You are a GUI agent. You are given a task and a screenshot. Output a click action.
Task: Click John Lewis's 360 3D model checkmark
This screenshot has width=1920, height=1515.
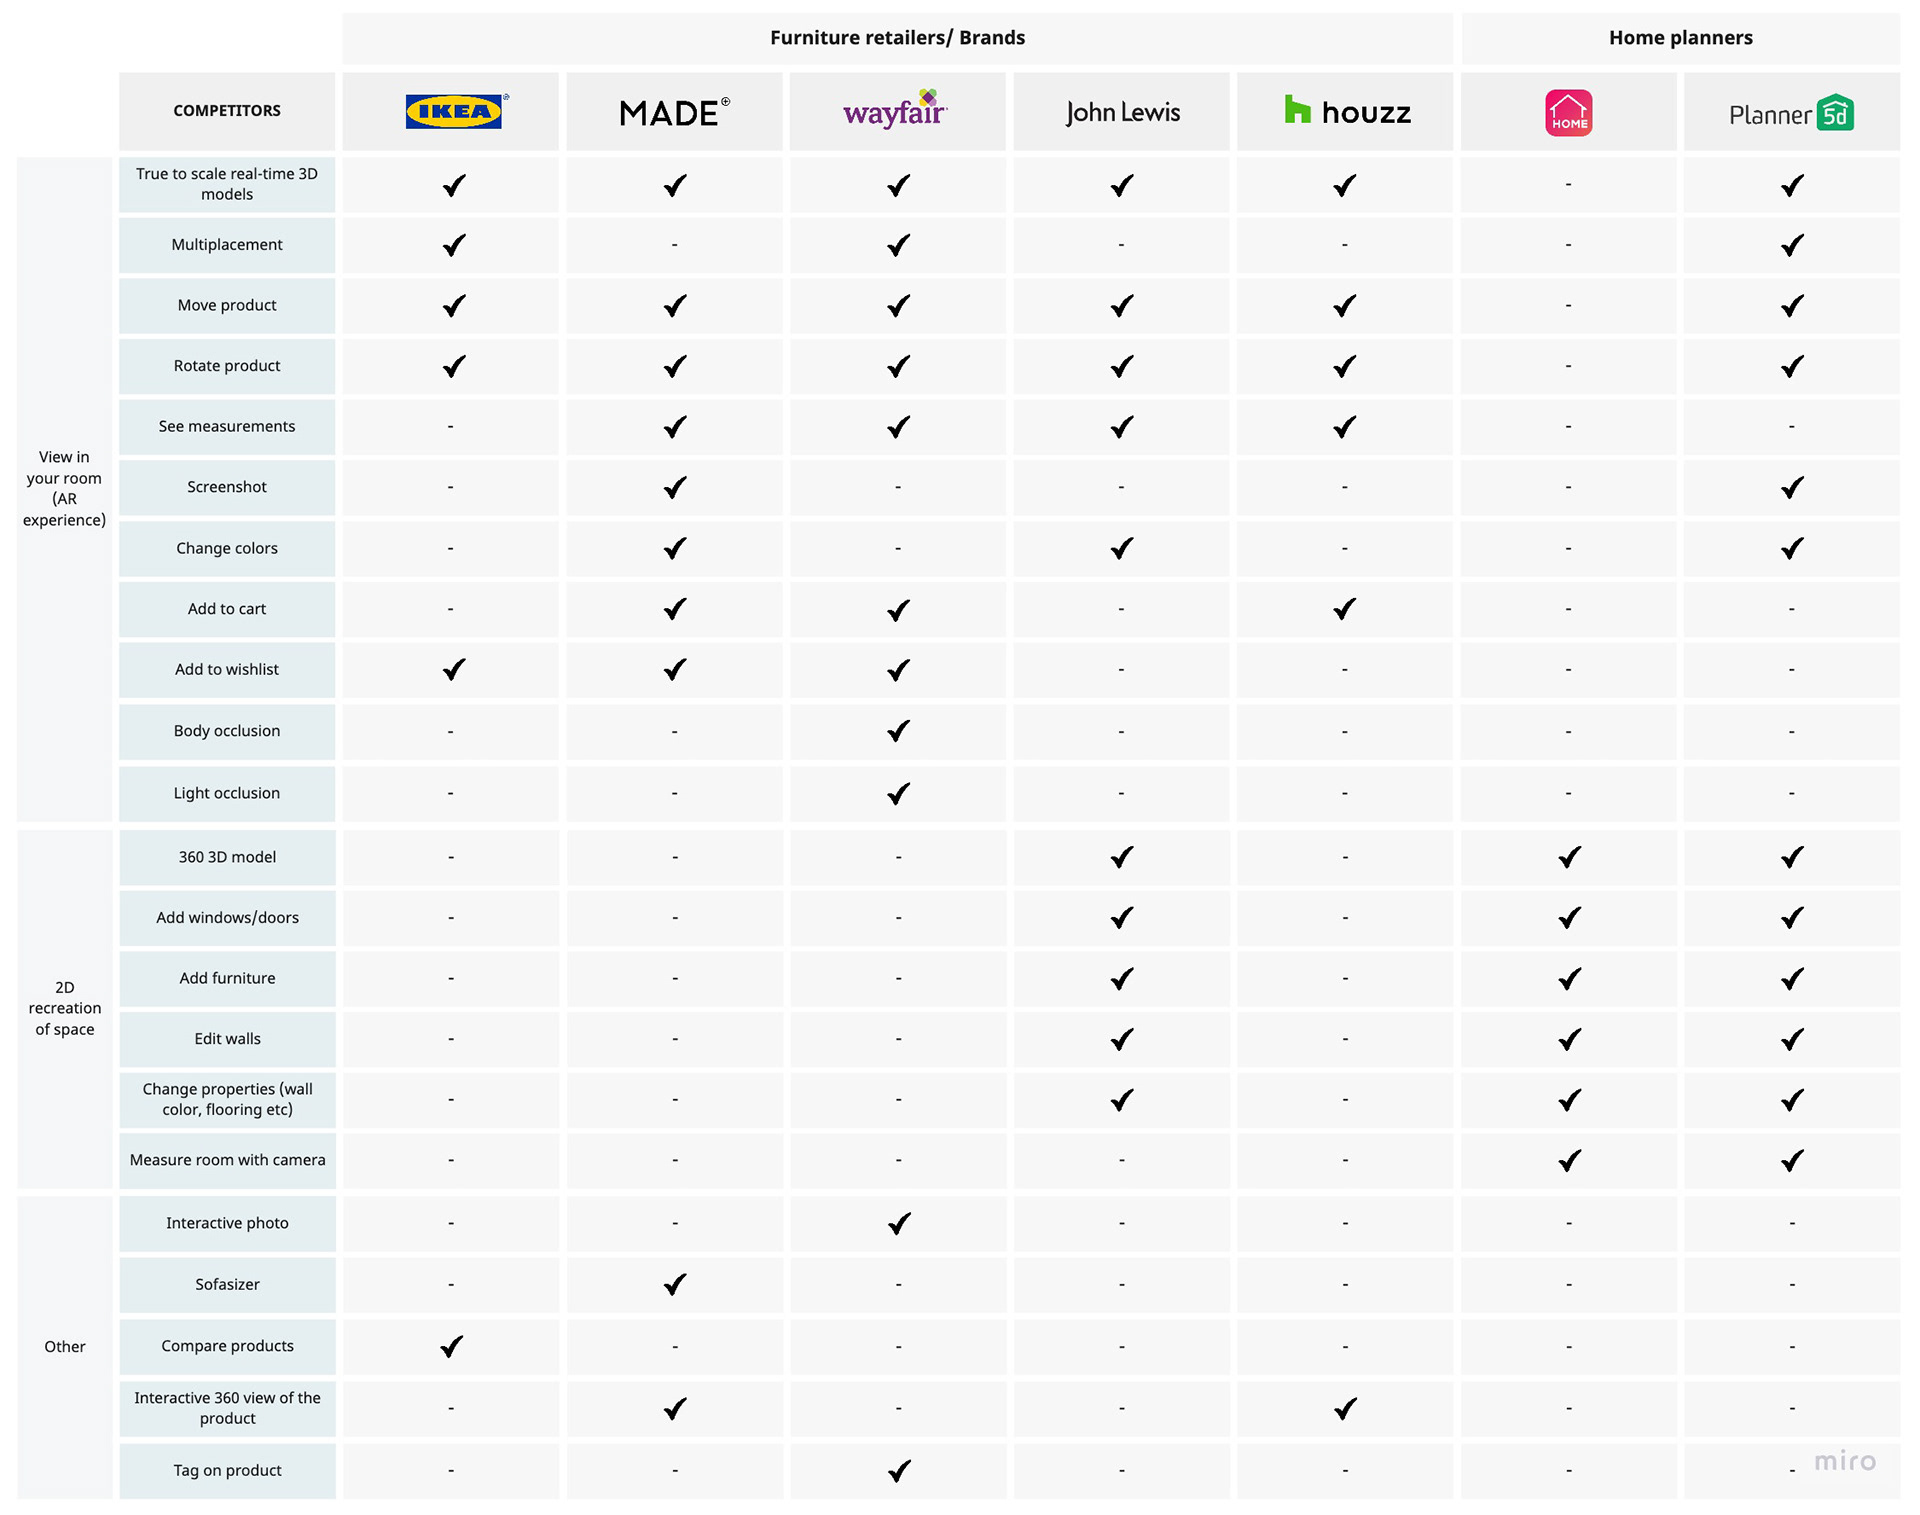[1122, 857]
